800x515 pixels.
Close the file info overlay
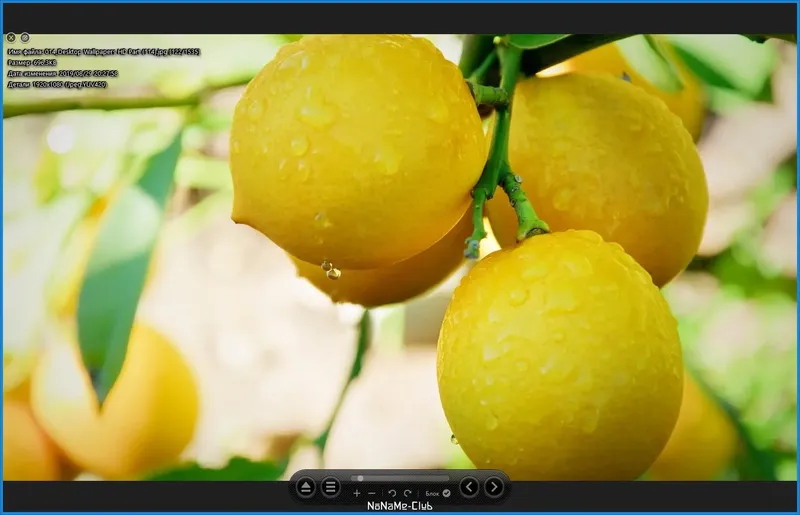click(x=11, y=38)
